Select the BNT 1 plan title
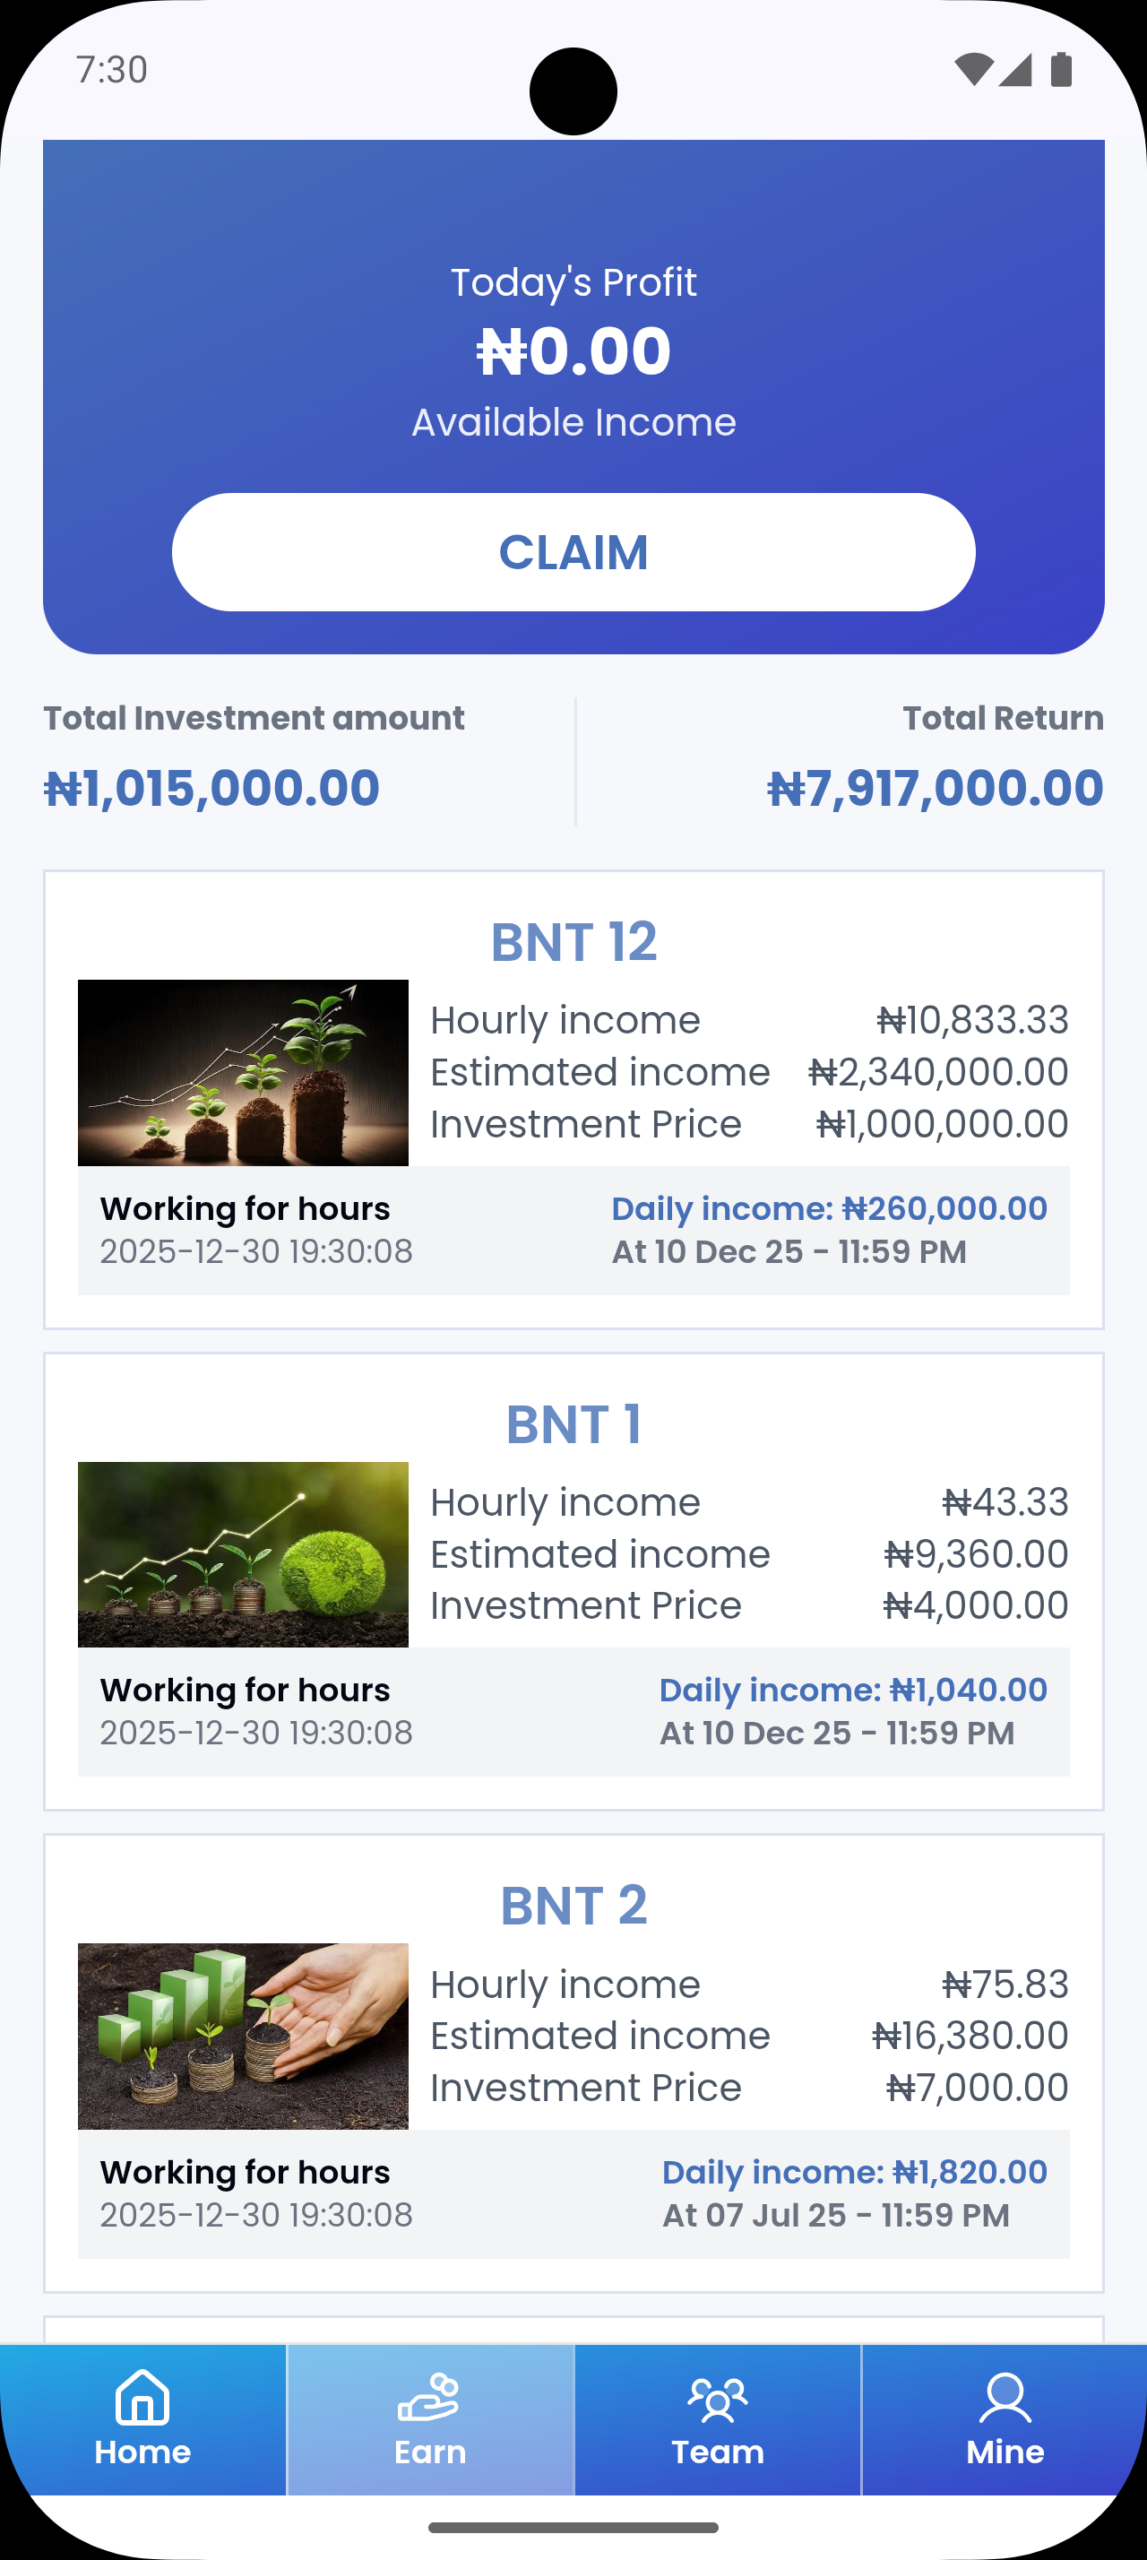Viewport: 1147px width, 2560px height. tap(573, 1424)
